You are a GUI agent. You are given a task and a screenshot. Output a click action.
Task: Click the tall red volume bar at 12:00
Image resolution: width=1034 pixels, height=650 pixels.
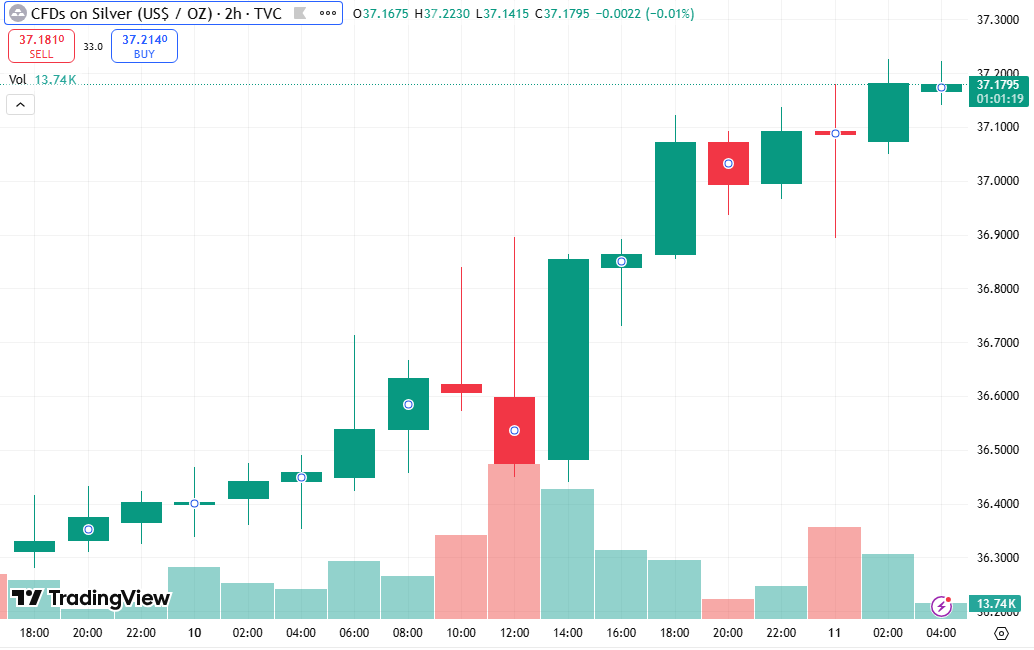pos(514,541)
